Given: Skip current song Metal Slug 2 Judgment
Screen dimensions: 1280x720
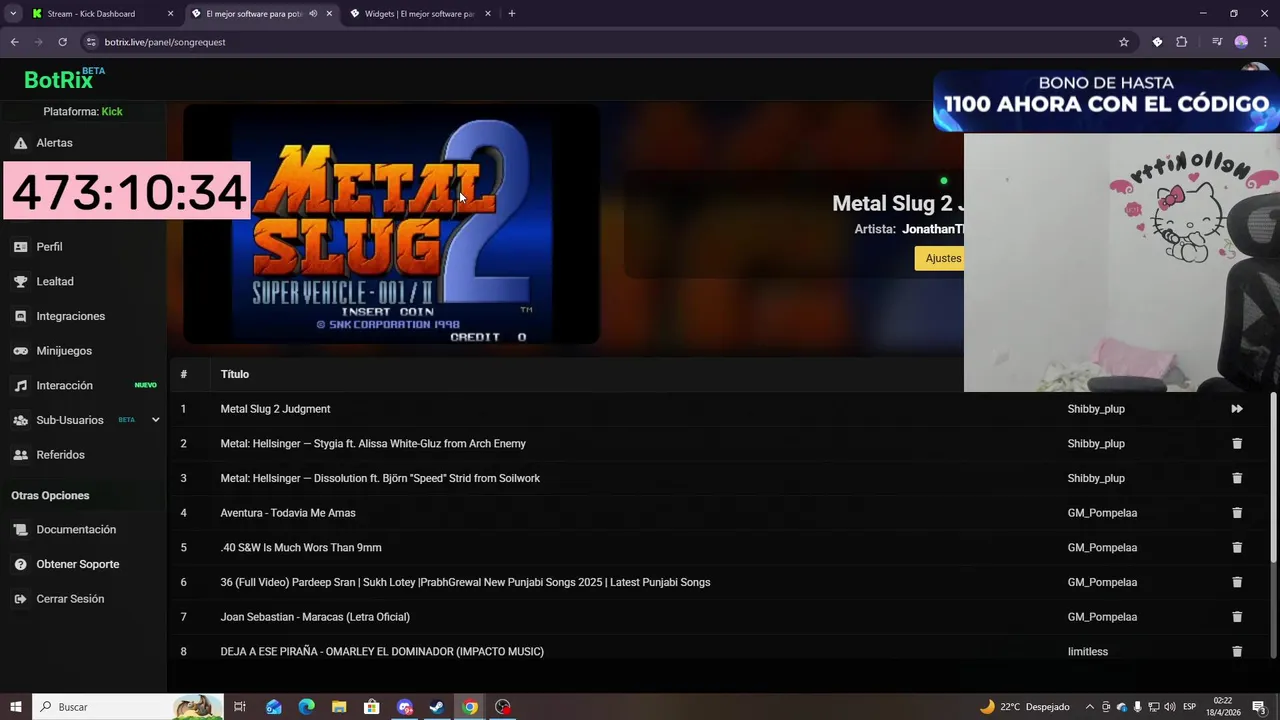Looking at the screenshot, I should pos(1237,409).
